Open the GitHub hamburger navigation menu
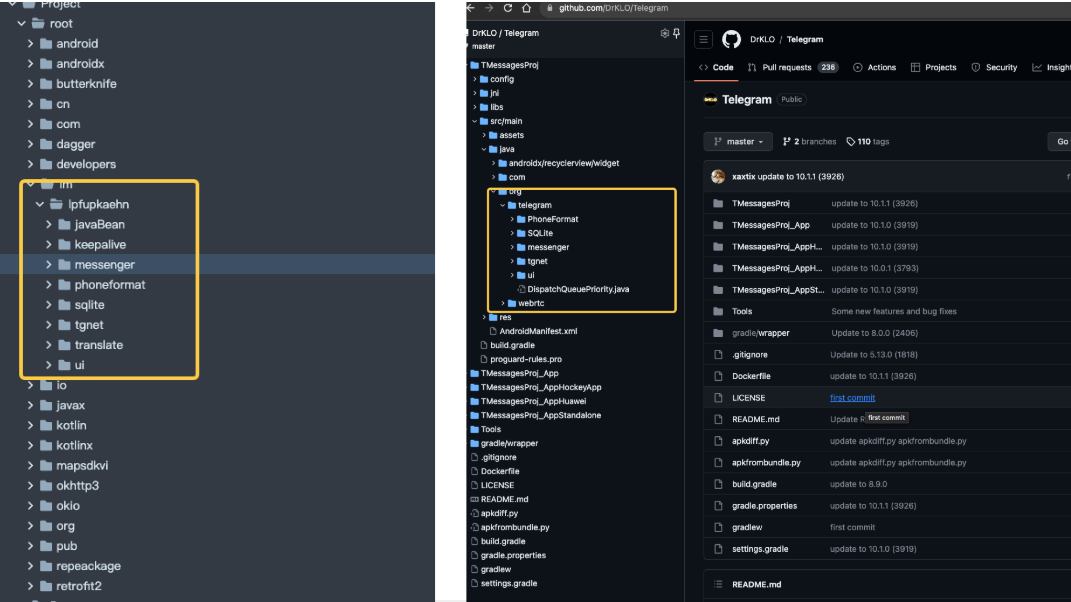1071x602 pixels. (x=704, y=40)
